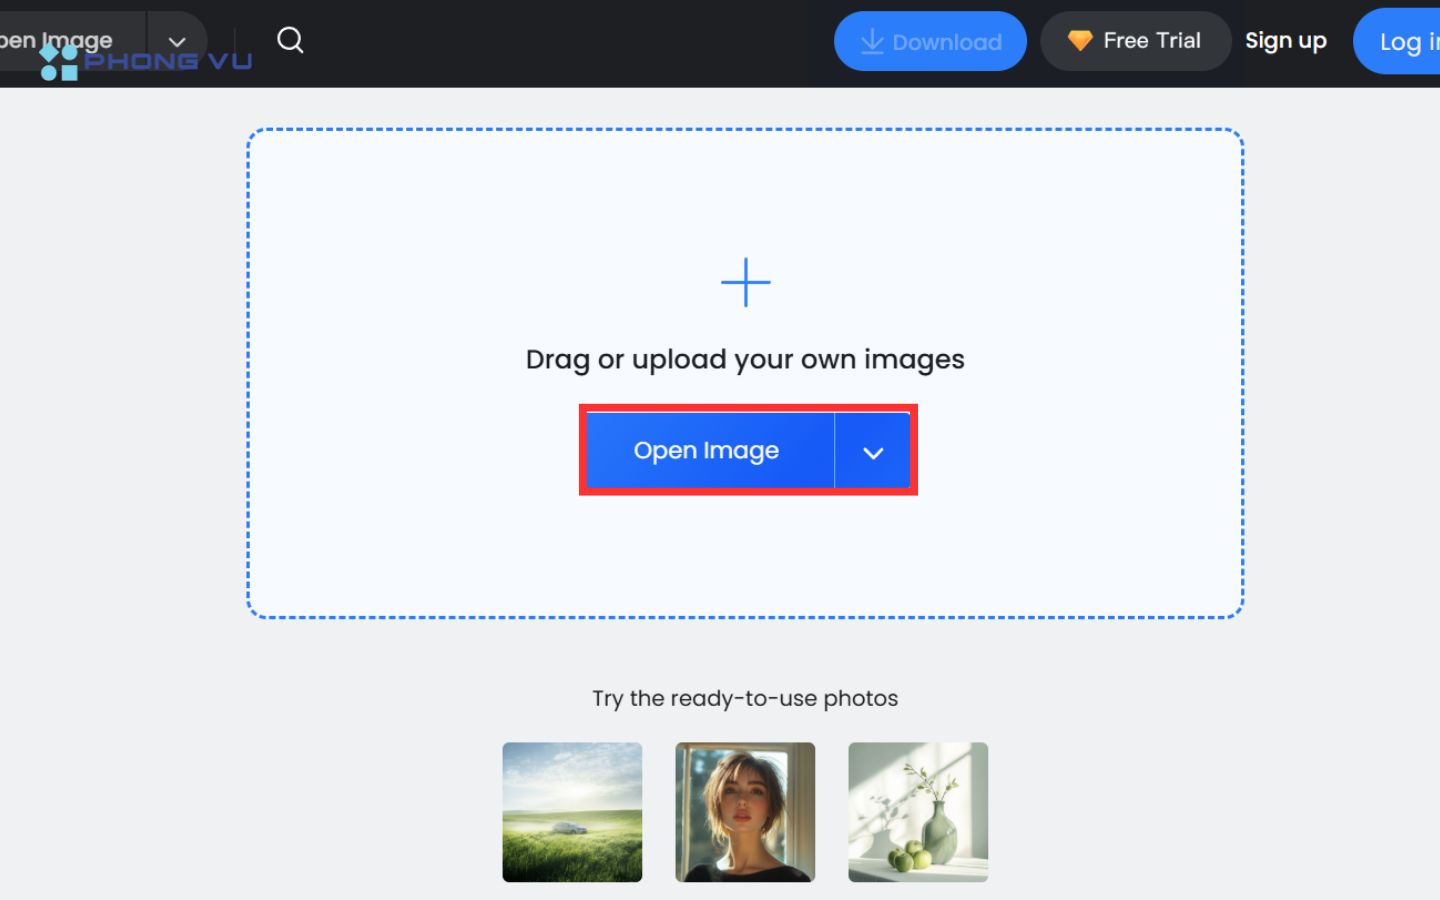This screenshot has width=1440, height=900.
Task: Select the Free Trial text in header
Action: click(x=1152, y=41)
